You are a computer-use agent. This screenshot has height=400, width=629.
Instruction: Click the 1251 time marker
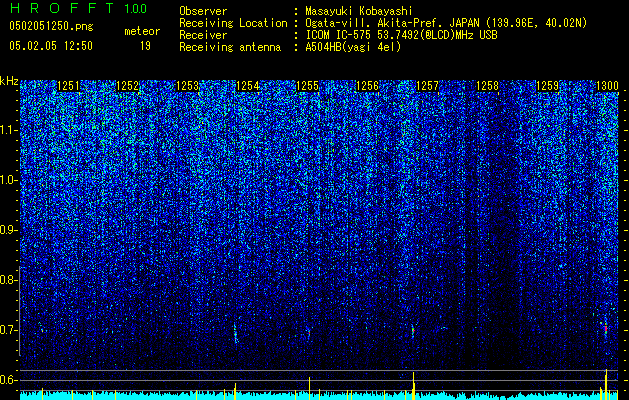[68, 86]
